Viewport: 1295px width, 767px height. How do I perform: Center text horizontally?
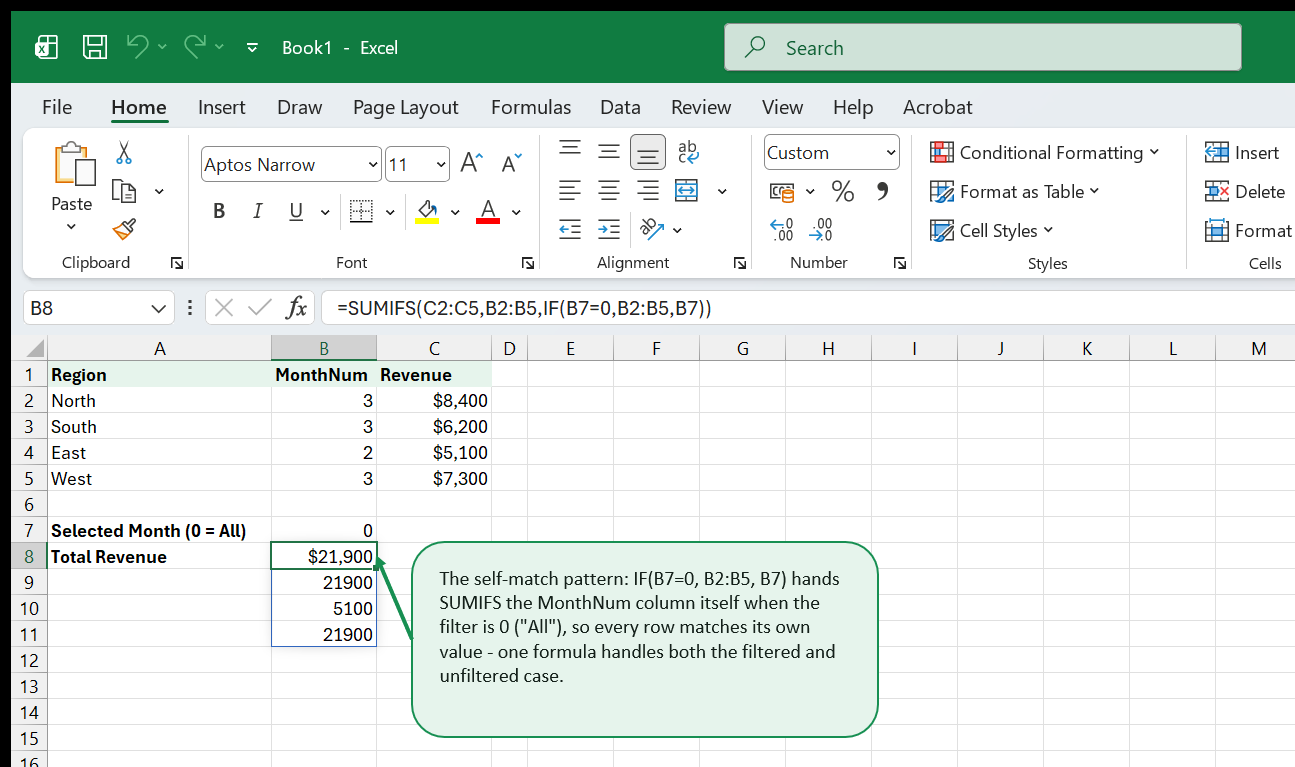pos(609,190)
